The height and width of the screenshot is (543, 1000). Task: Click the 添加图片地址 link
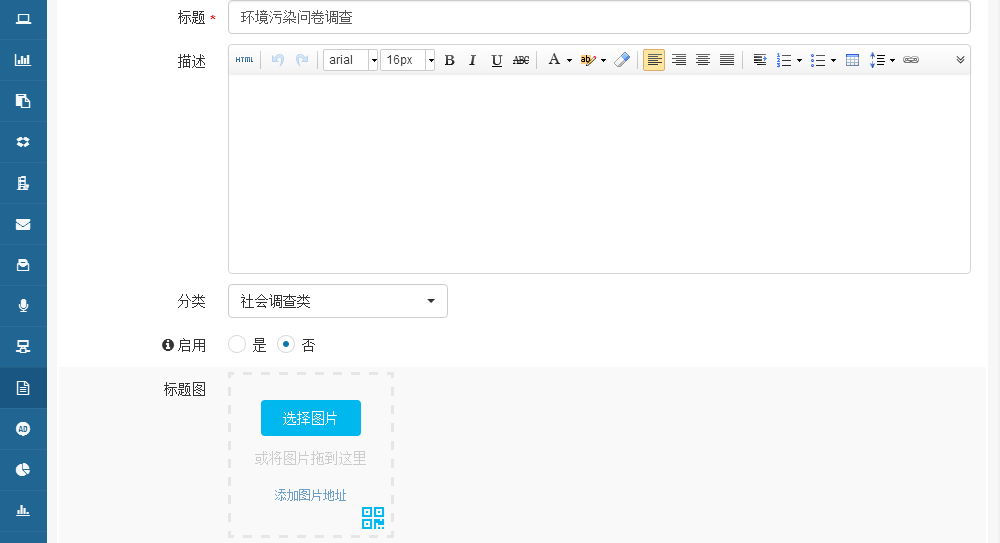click(x=311, y=495)
